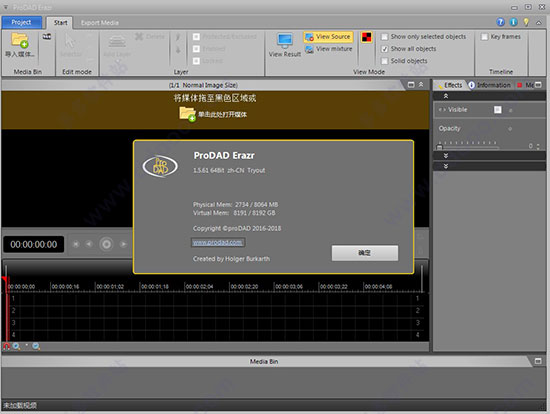The height and width of the screenshot is (414, 550).
Task: Select timeline track 4 label
Action: tap(13, 335)
